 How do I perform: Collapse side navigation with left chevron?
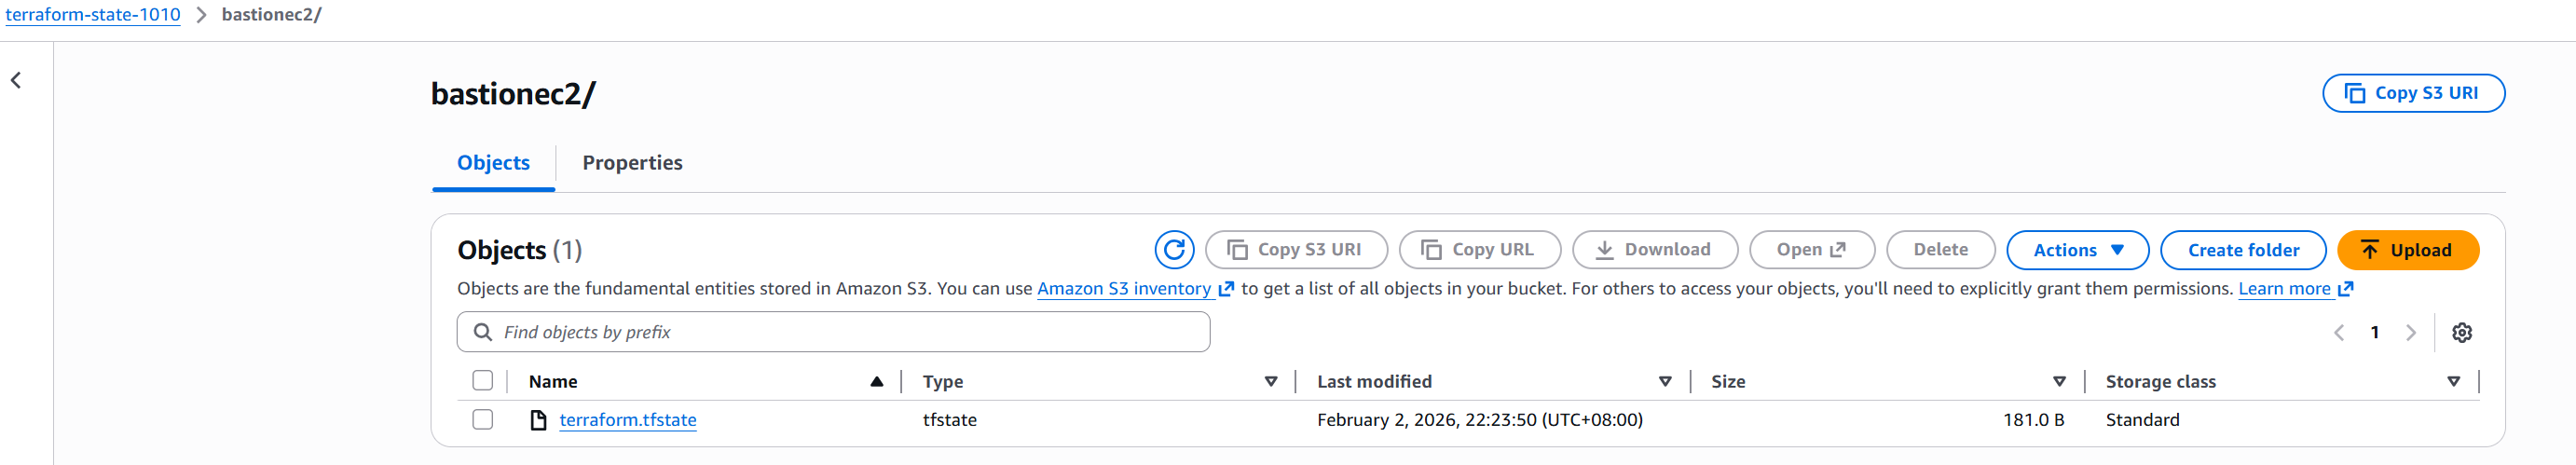(x=16, y=81)
